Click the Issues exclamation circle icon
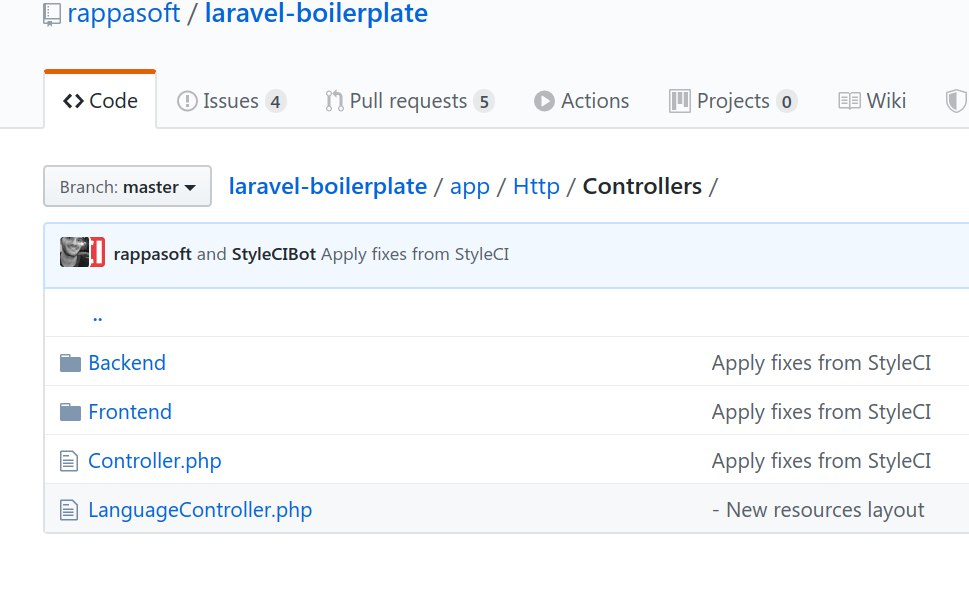The height and width of the screenshot is (592, 969). (187, 101)
